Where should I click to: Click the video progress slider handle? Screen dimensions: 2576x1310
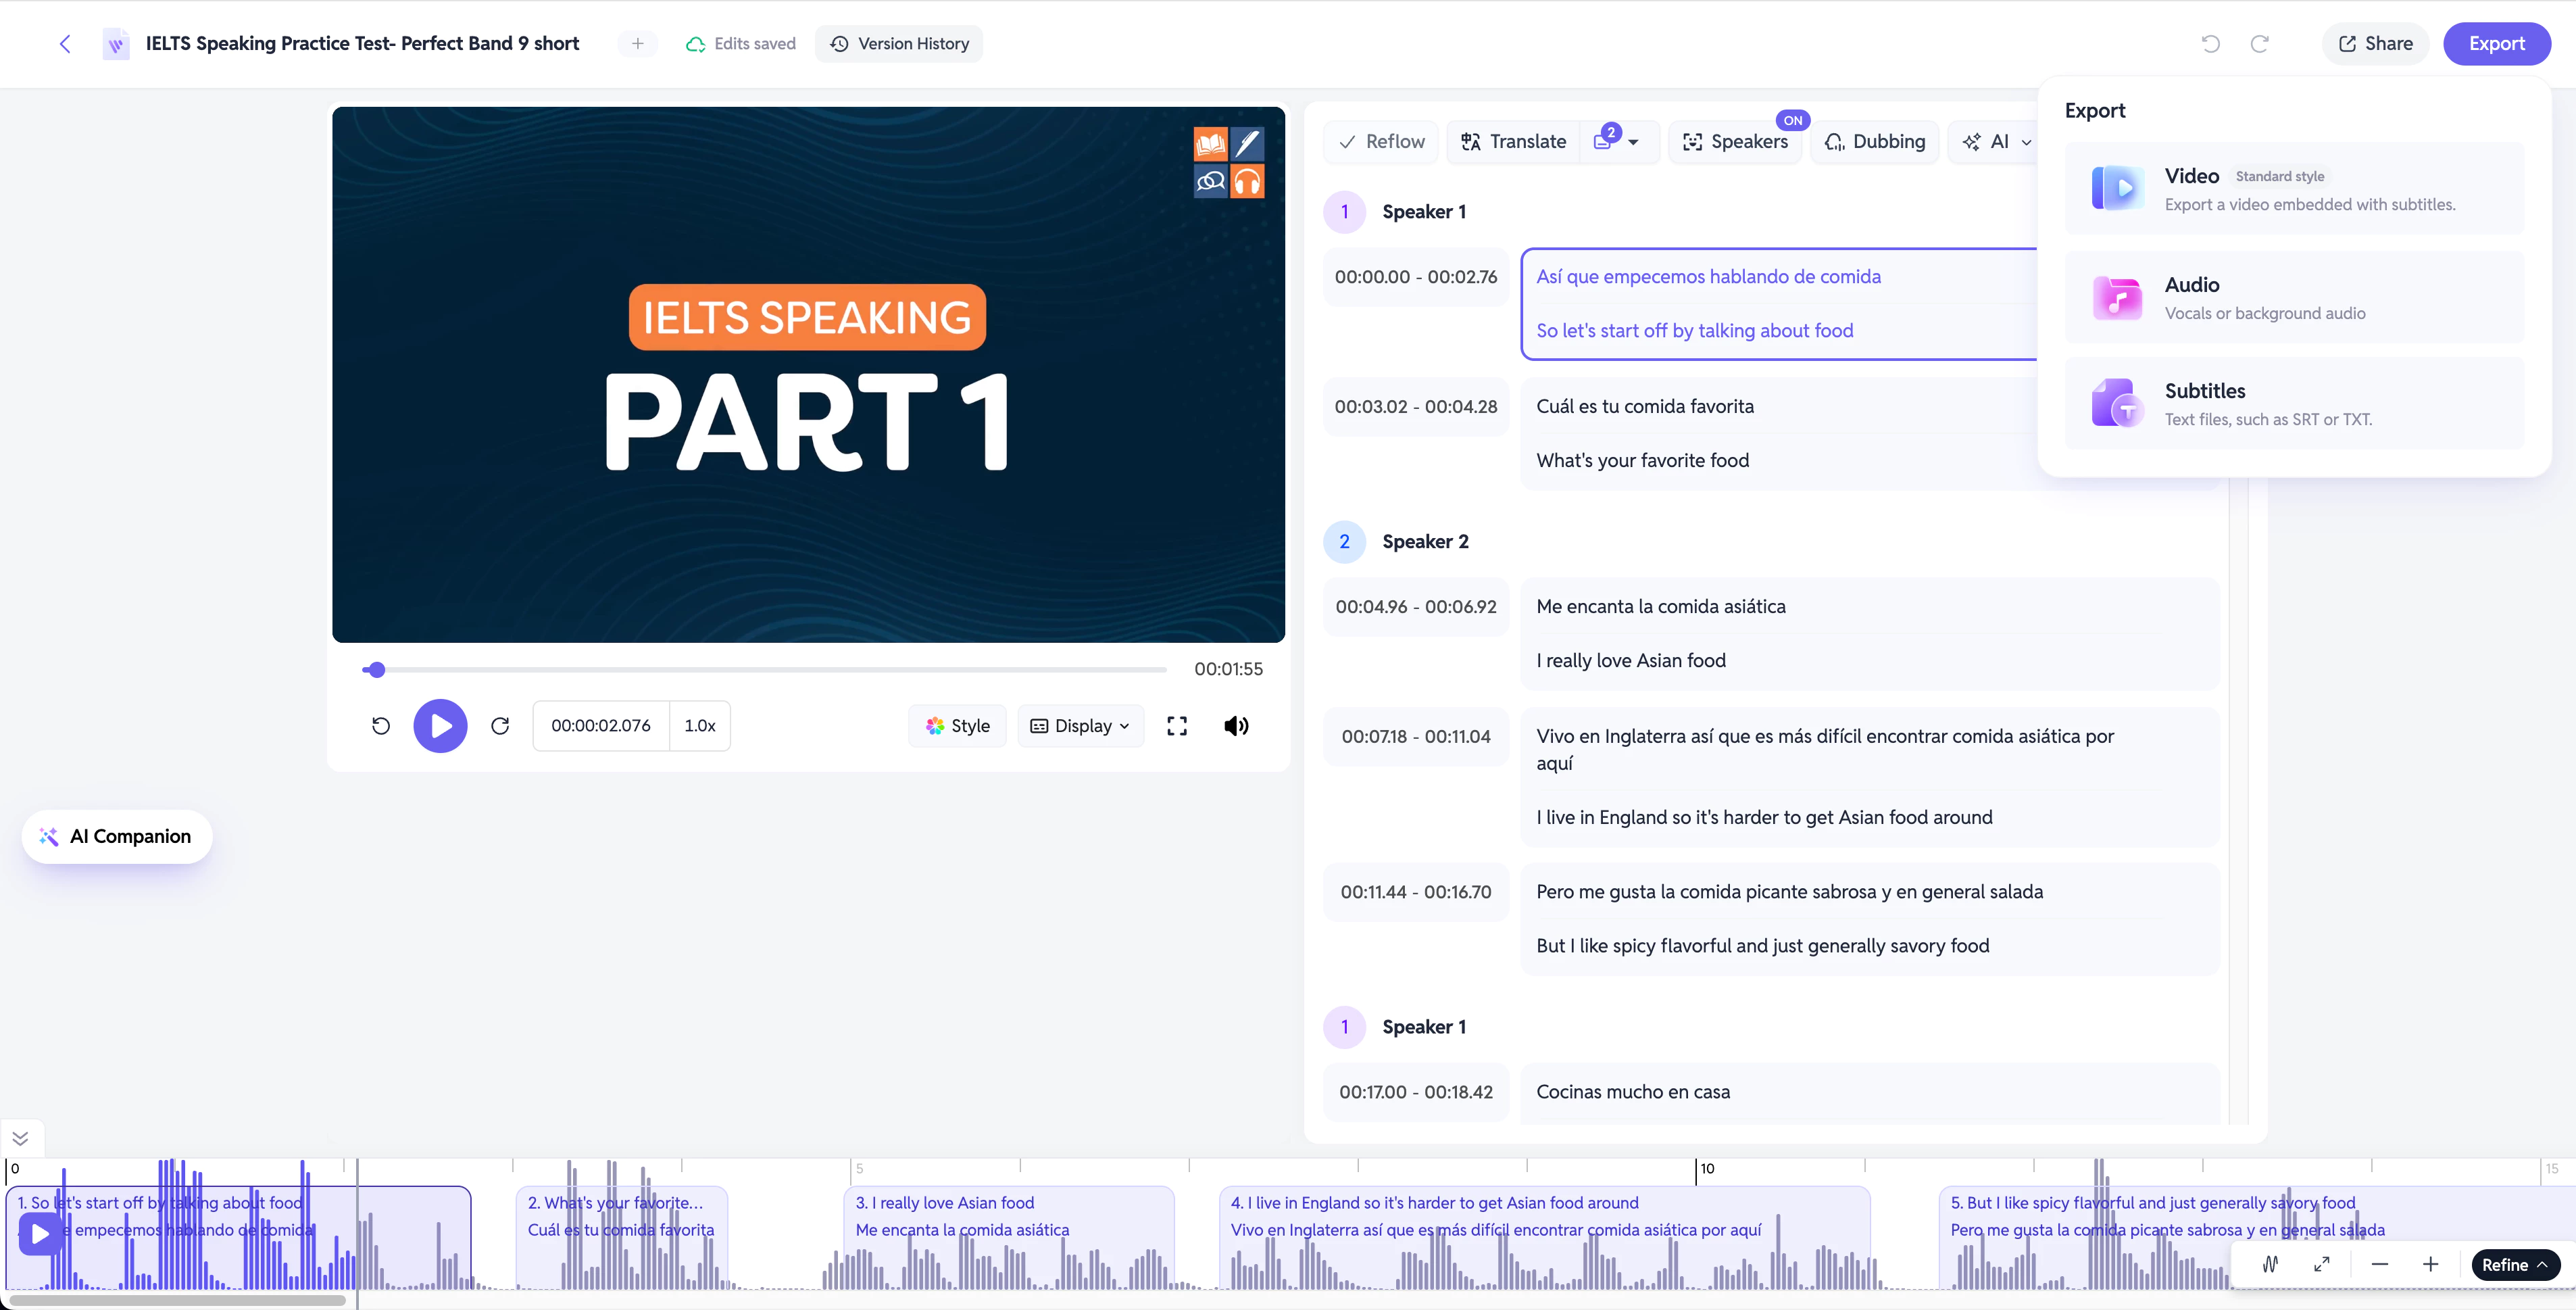[x=376, y=670]
